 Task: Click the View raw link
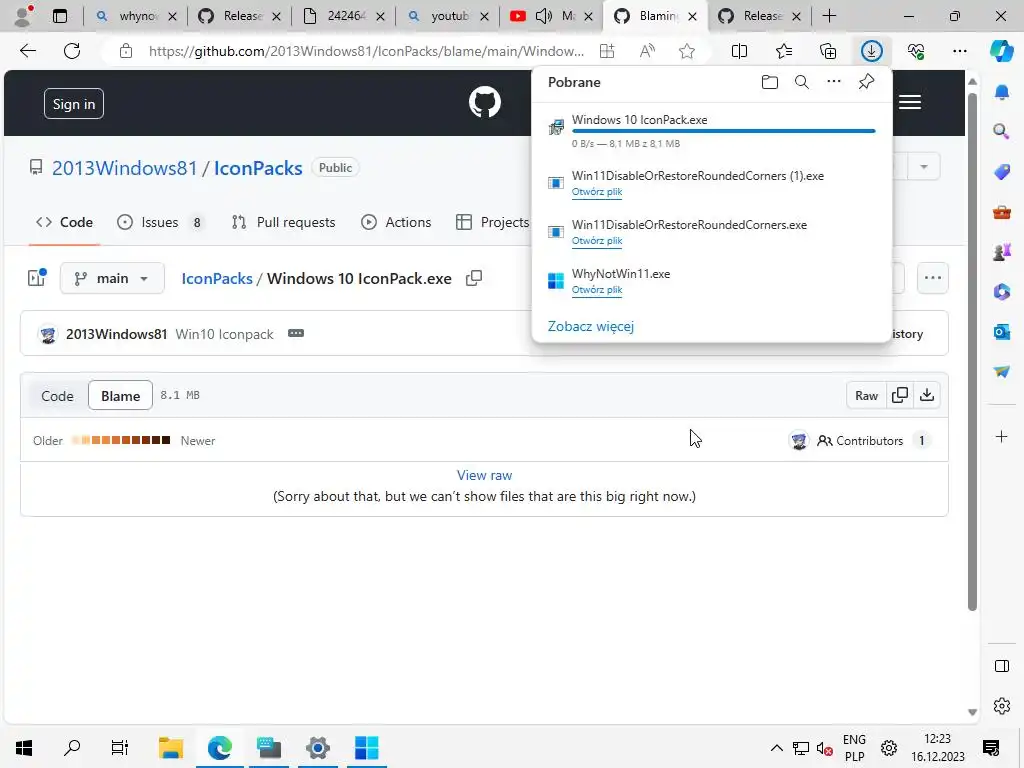tap(484, 475)
